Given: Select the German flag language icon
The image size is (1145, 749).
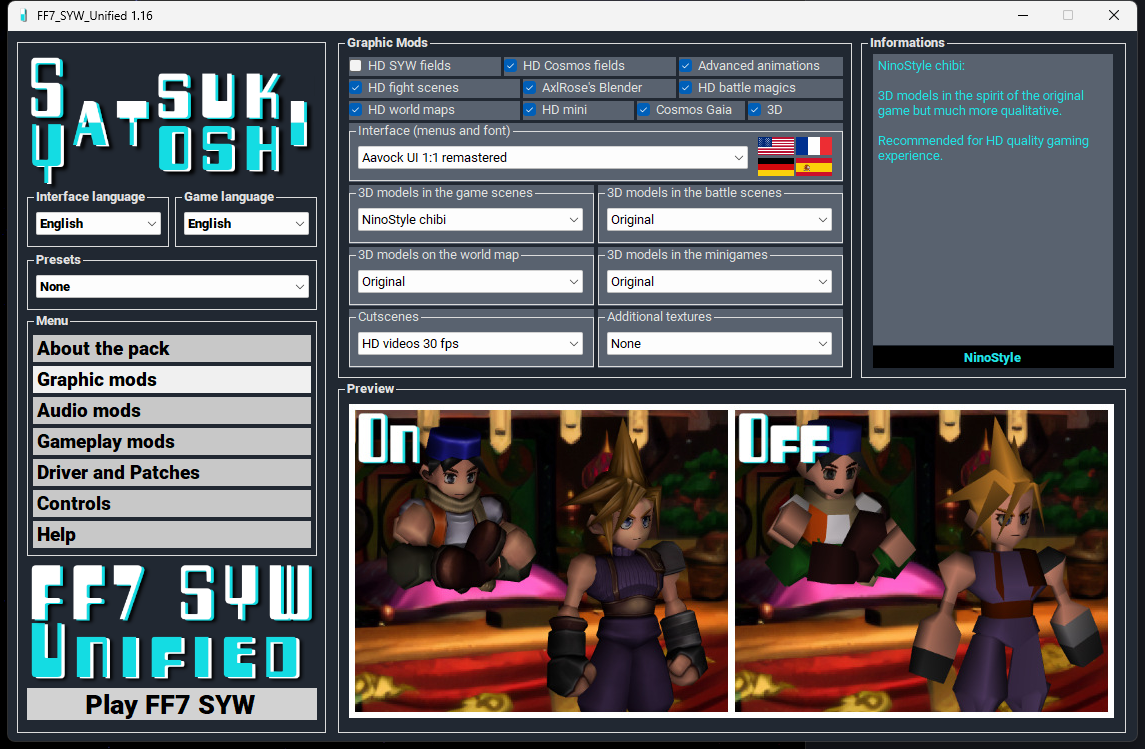Looking at the screenshot, I should (776, 166).
